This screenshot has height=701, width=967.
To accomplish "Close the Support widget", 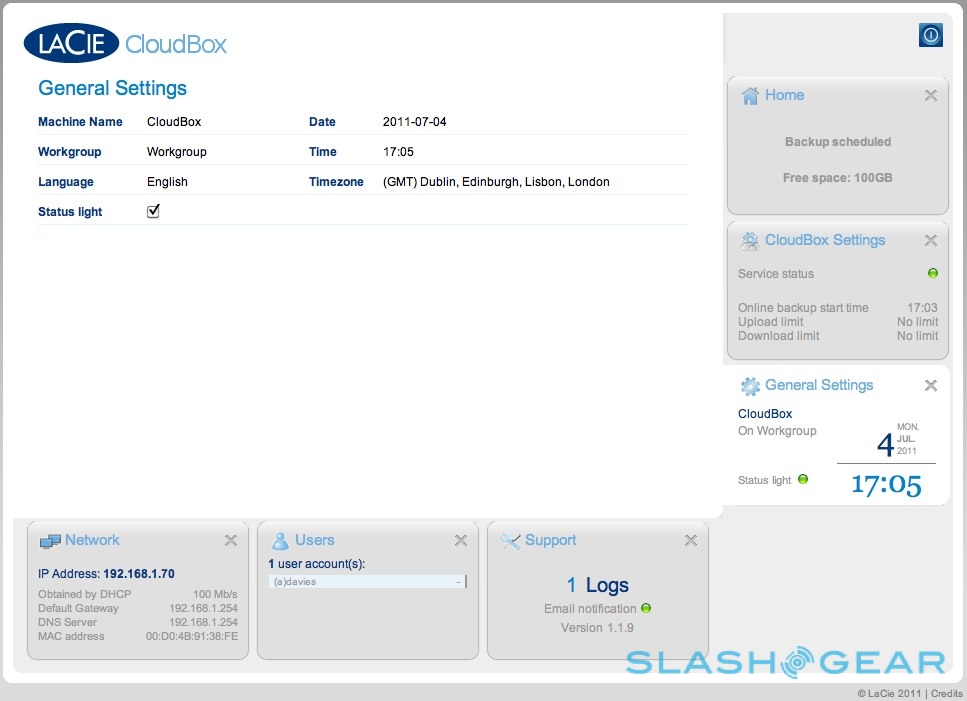I will (691, 541).
